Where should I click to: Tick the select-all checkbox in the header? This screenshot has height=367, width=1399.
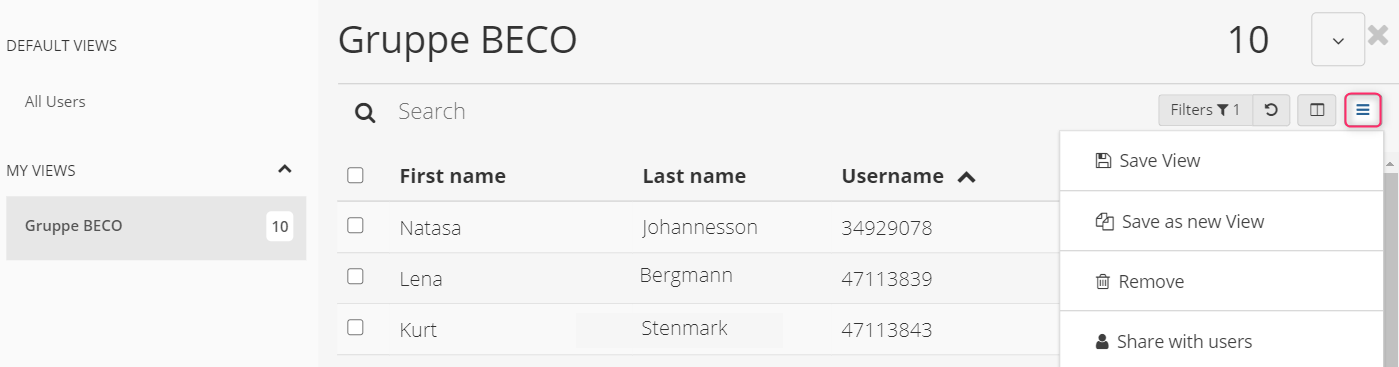coord(355,175)
